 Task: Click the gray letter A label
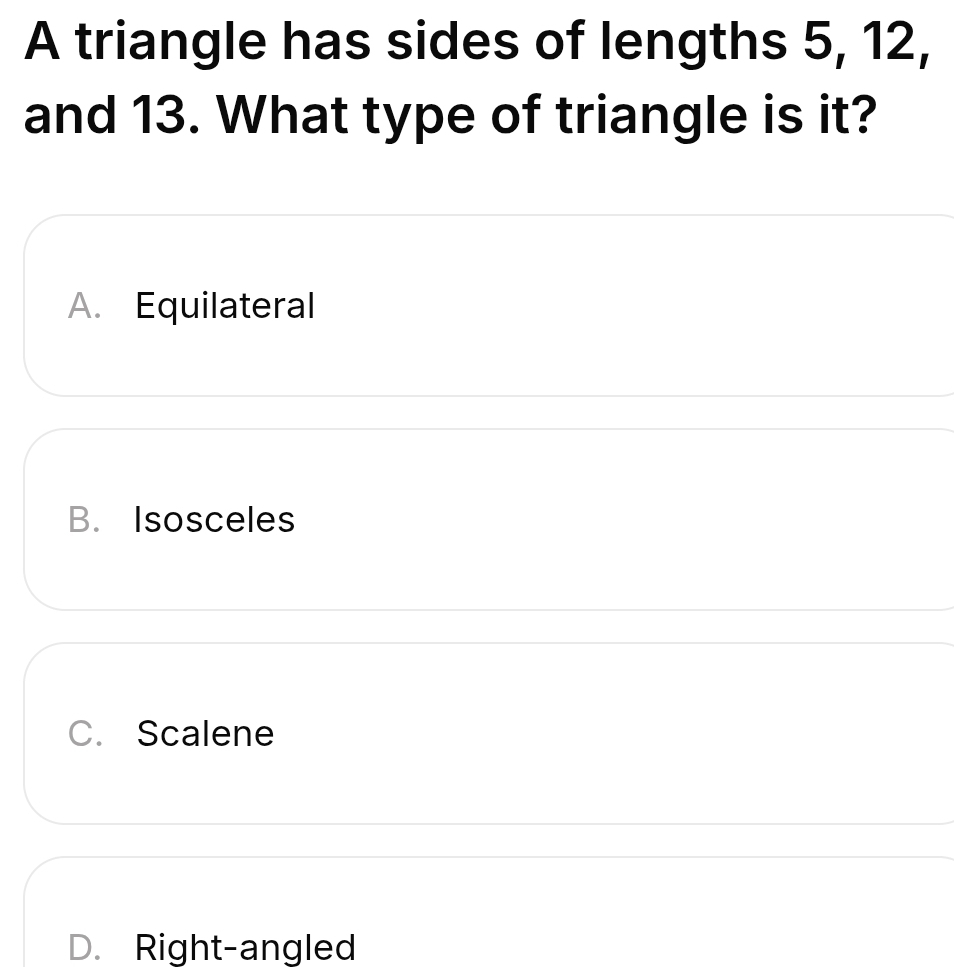[x=84, y=305]
